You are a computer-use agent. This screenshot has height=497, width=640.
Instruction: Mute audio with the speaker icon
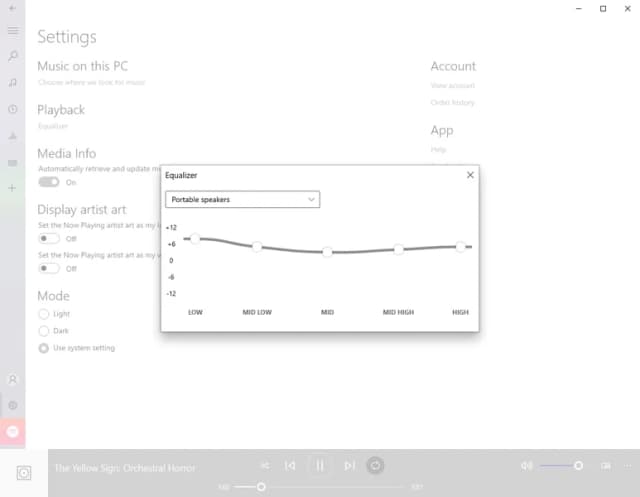point(527,466)
